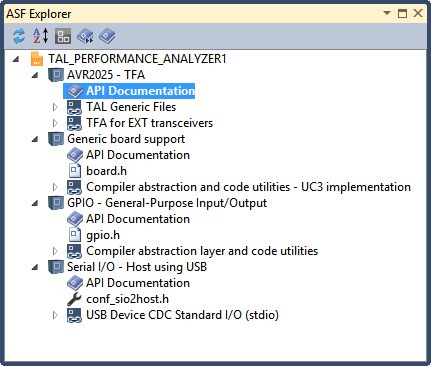The image size is (431, 366).
Task: Expand Compiler abstraction UC3 implementation node
Action: (55, 187)
